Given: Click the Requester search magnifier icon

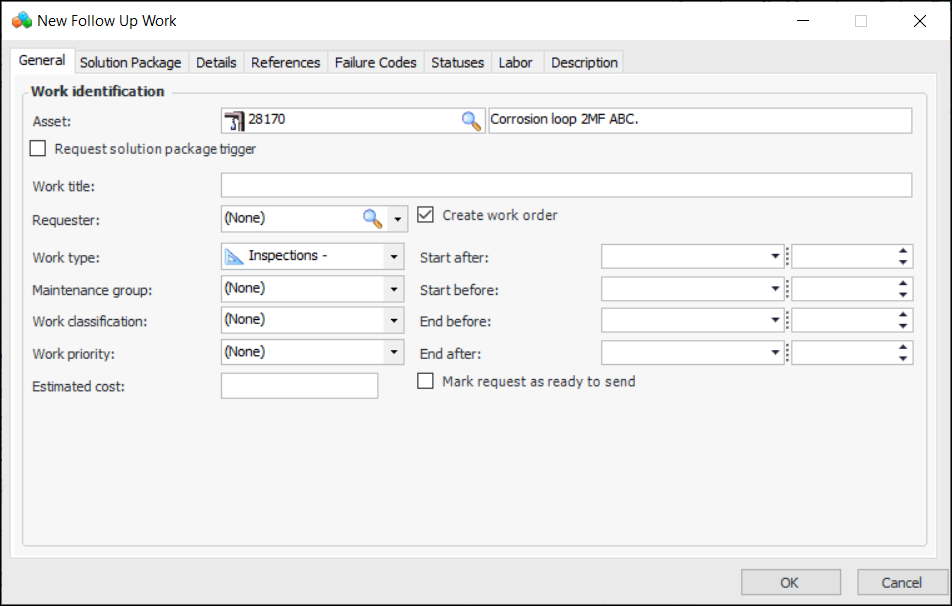Looking at the screenshot, I should pos(372,218).
